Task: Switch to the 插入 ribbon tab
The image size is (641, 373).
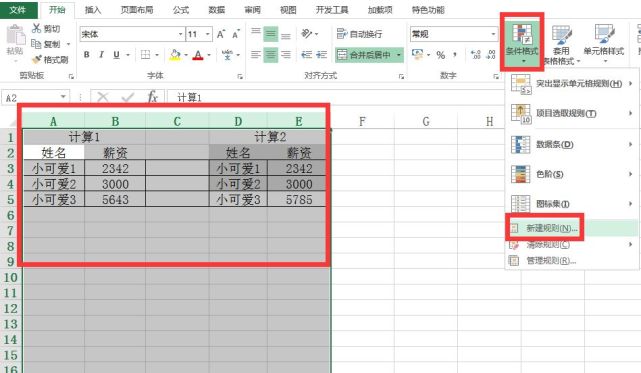Action: coord(93,10)
